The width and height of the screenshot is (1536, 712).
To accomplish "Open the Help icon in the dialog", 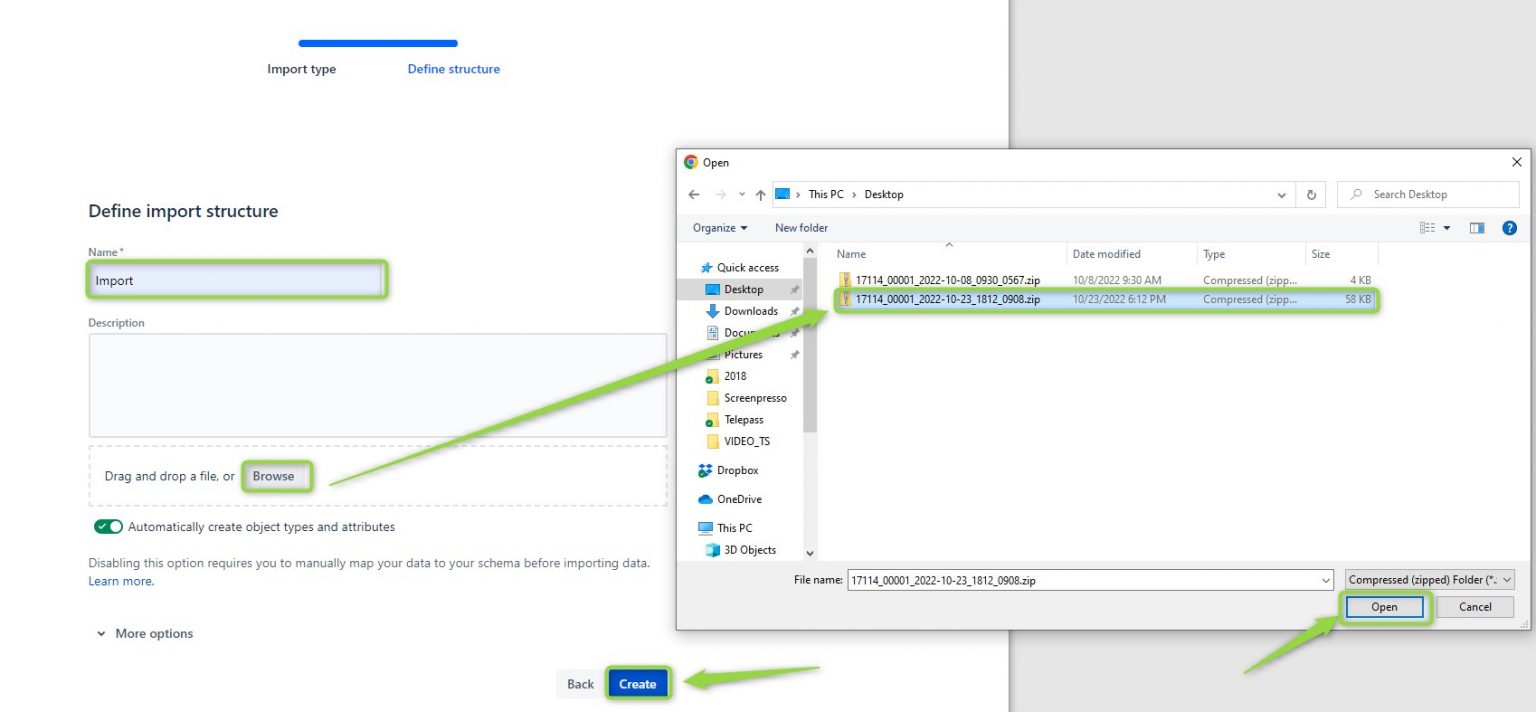I will 1509,227.
